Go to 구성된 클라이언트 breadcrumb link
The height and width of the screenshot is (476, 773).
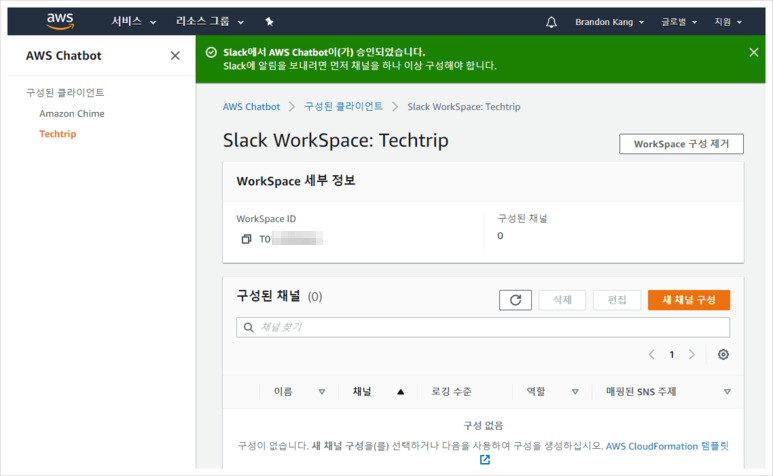coord(344,106)
